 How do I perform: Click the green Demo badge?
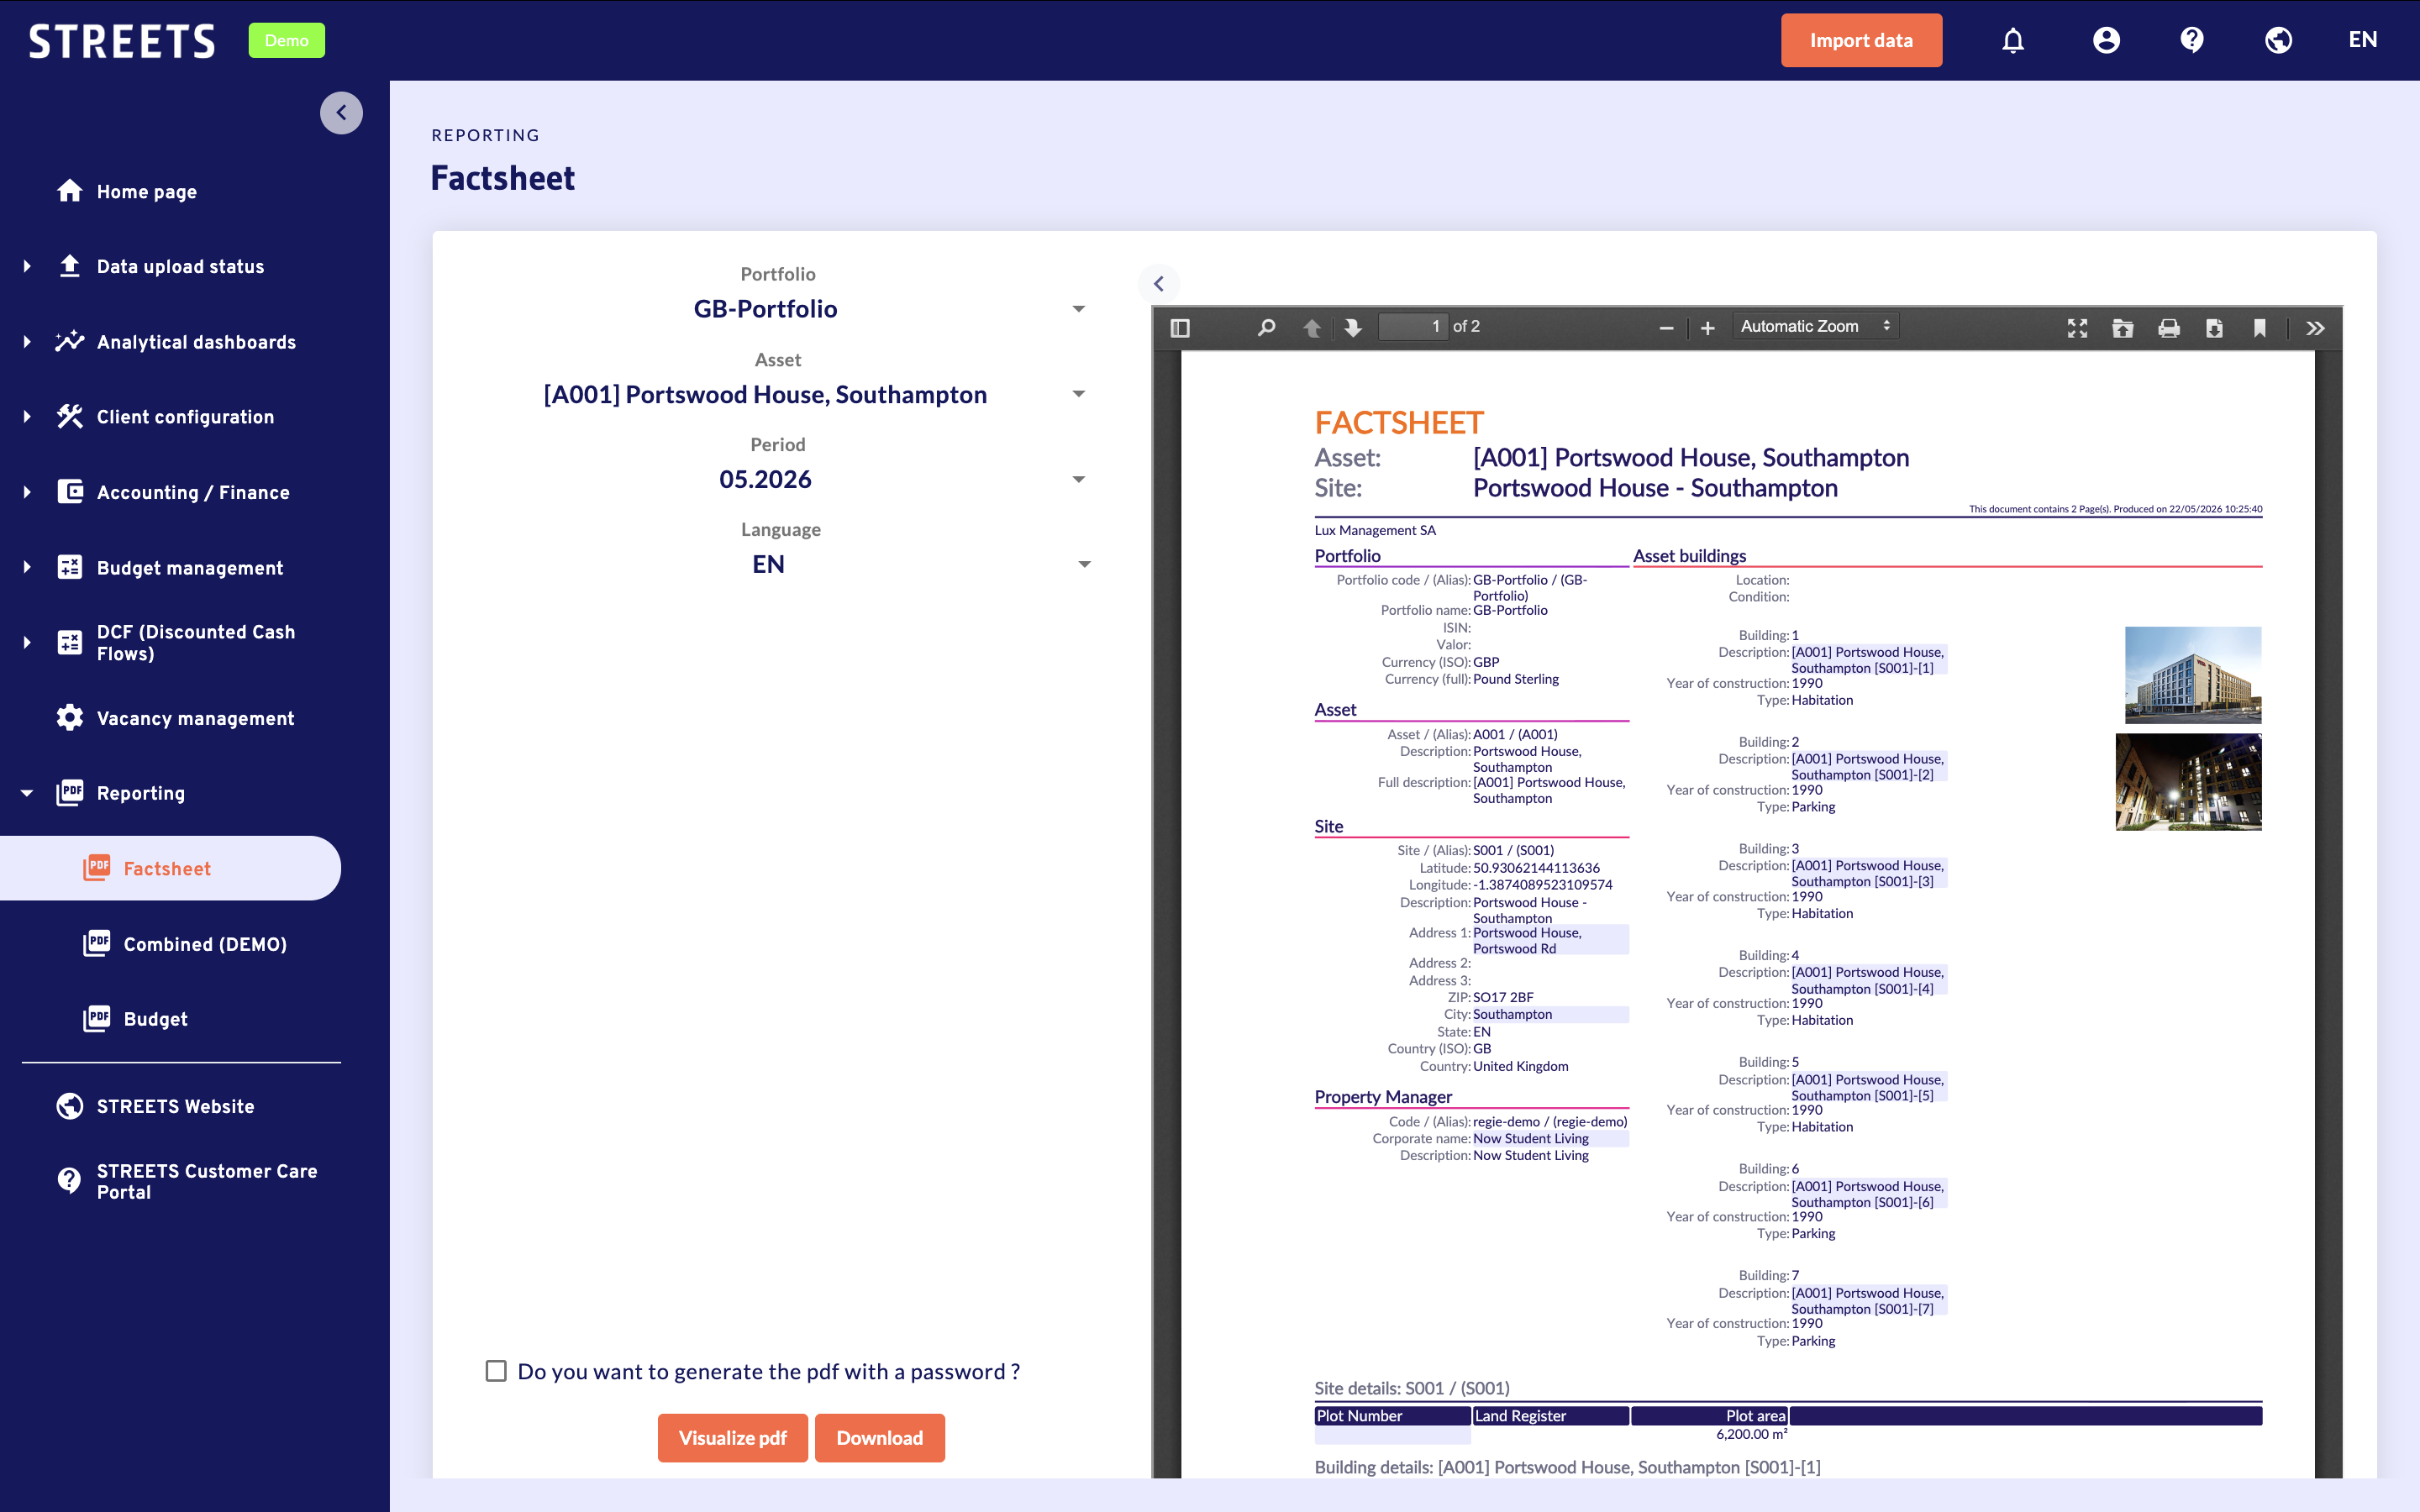[286, 40]
